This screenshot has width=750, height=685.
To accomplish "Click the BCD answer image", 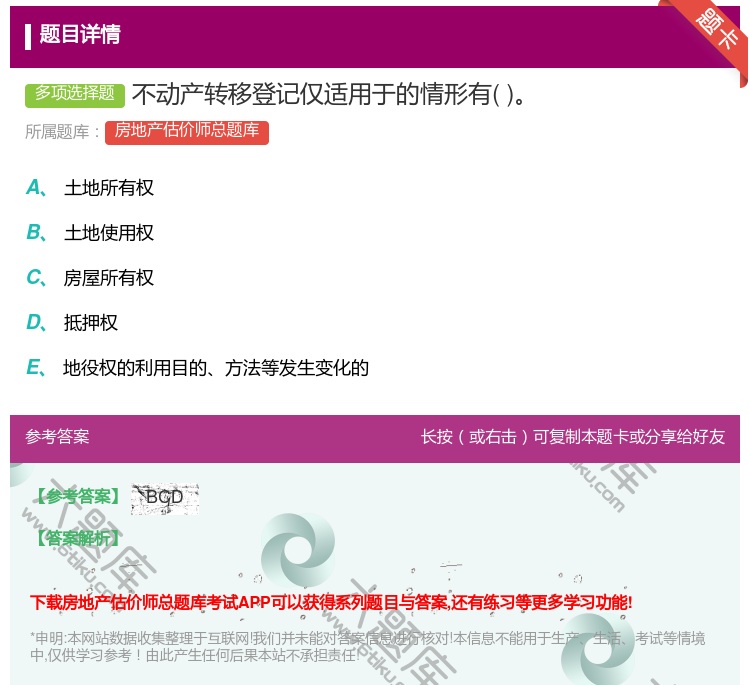I will coord(165,499).
